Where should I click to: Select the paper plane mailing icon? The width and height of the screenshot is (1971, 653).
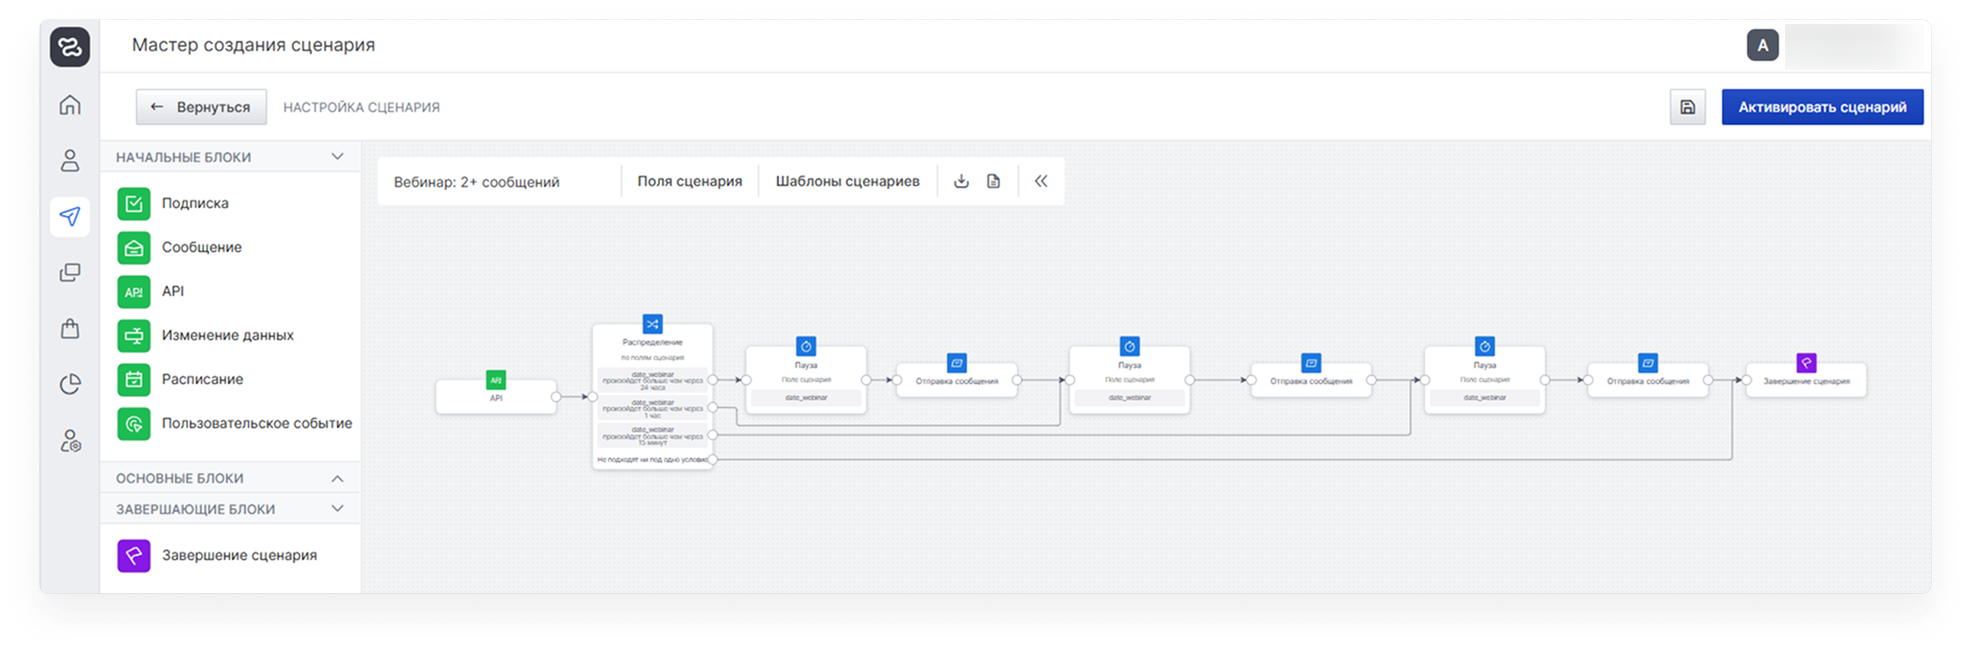pyautogui.click(x=70, y=216)
